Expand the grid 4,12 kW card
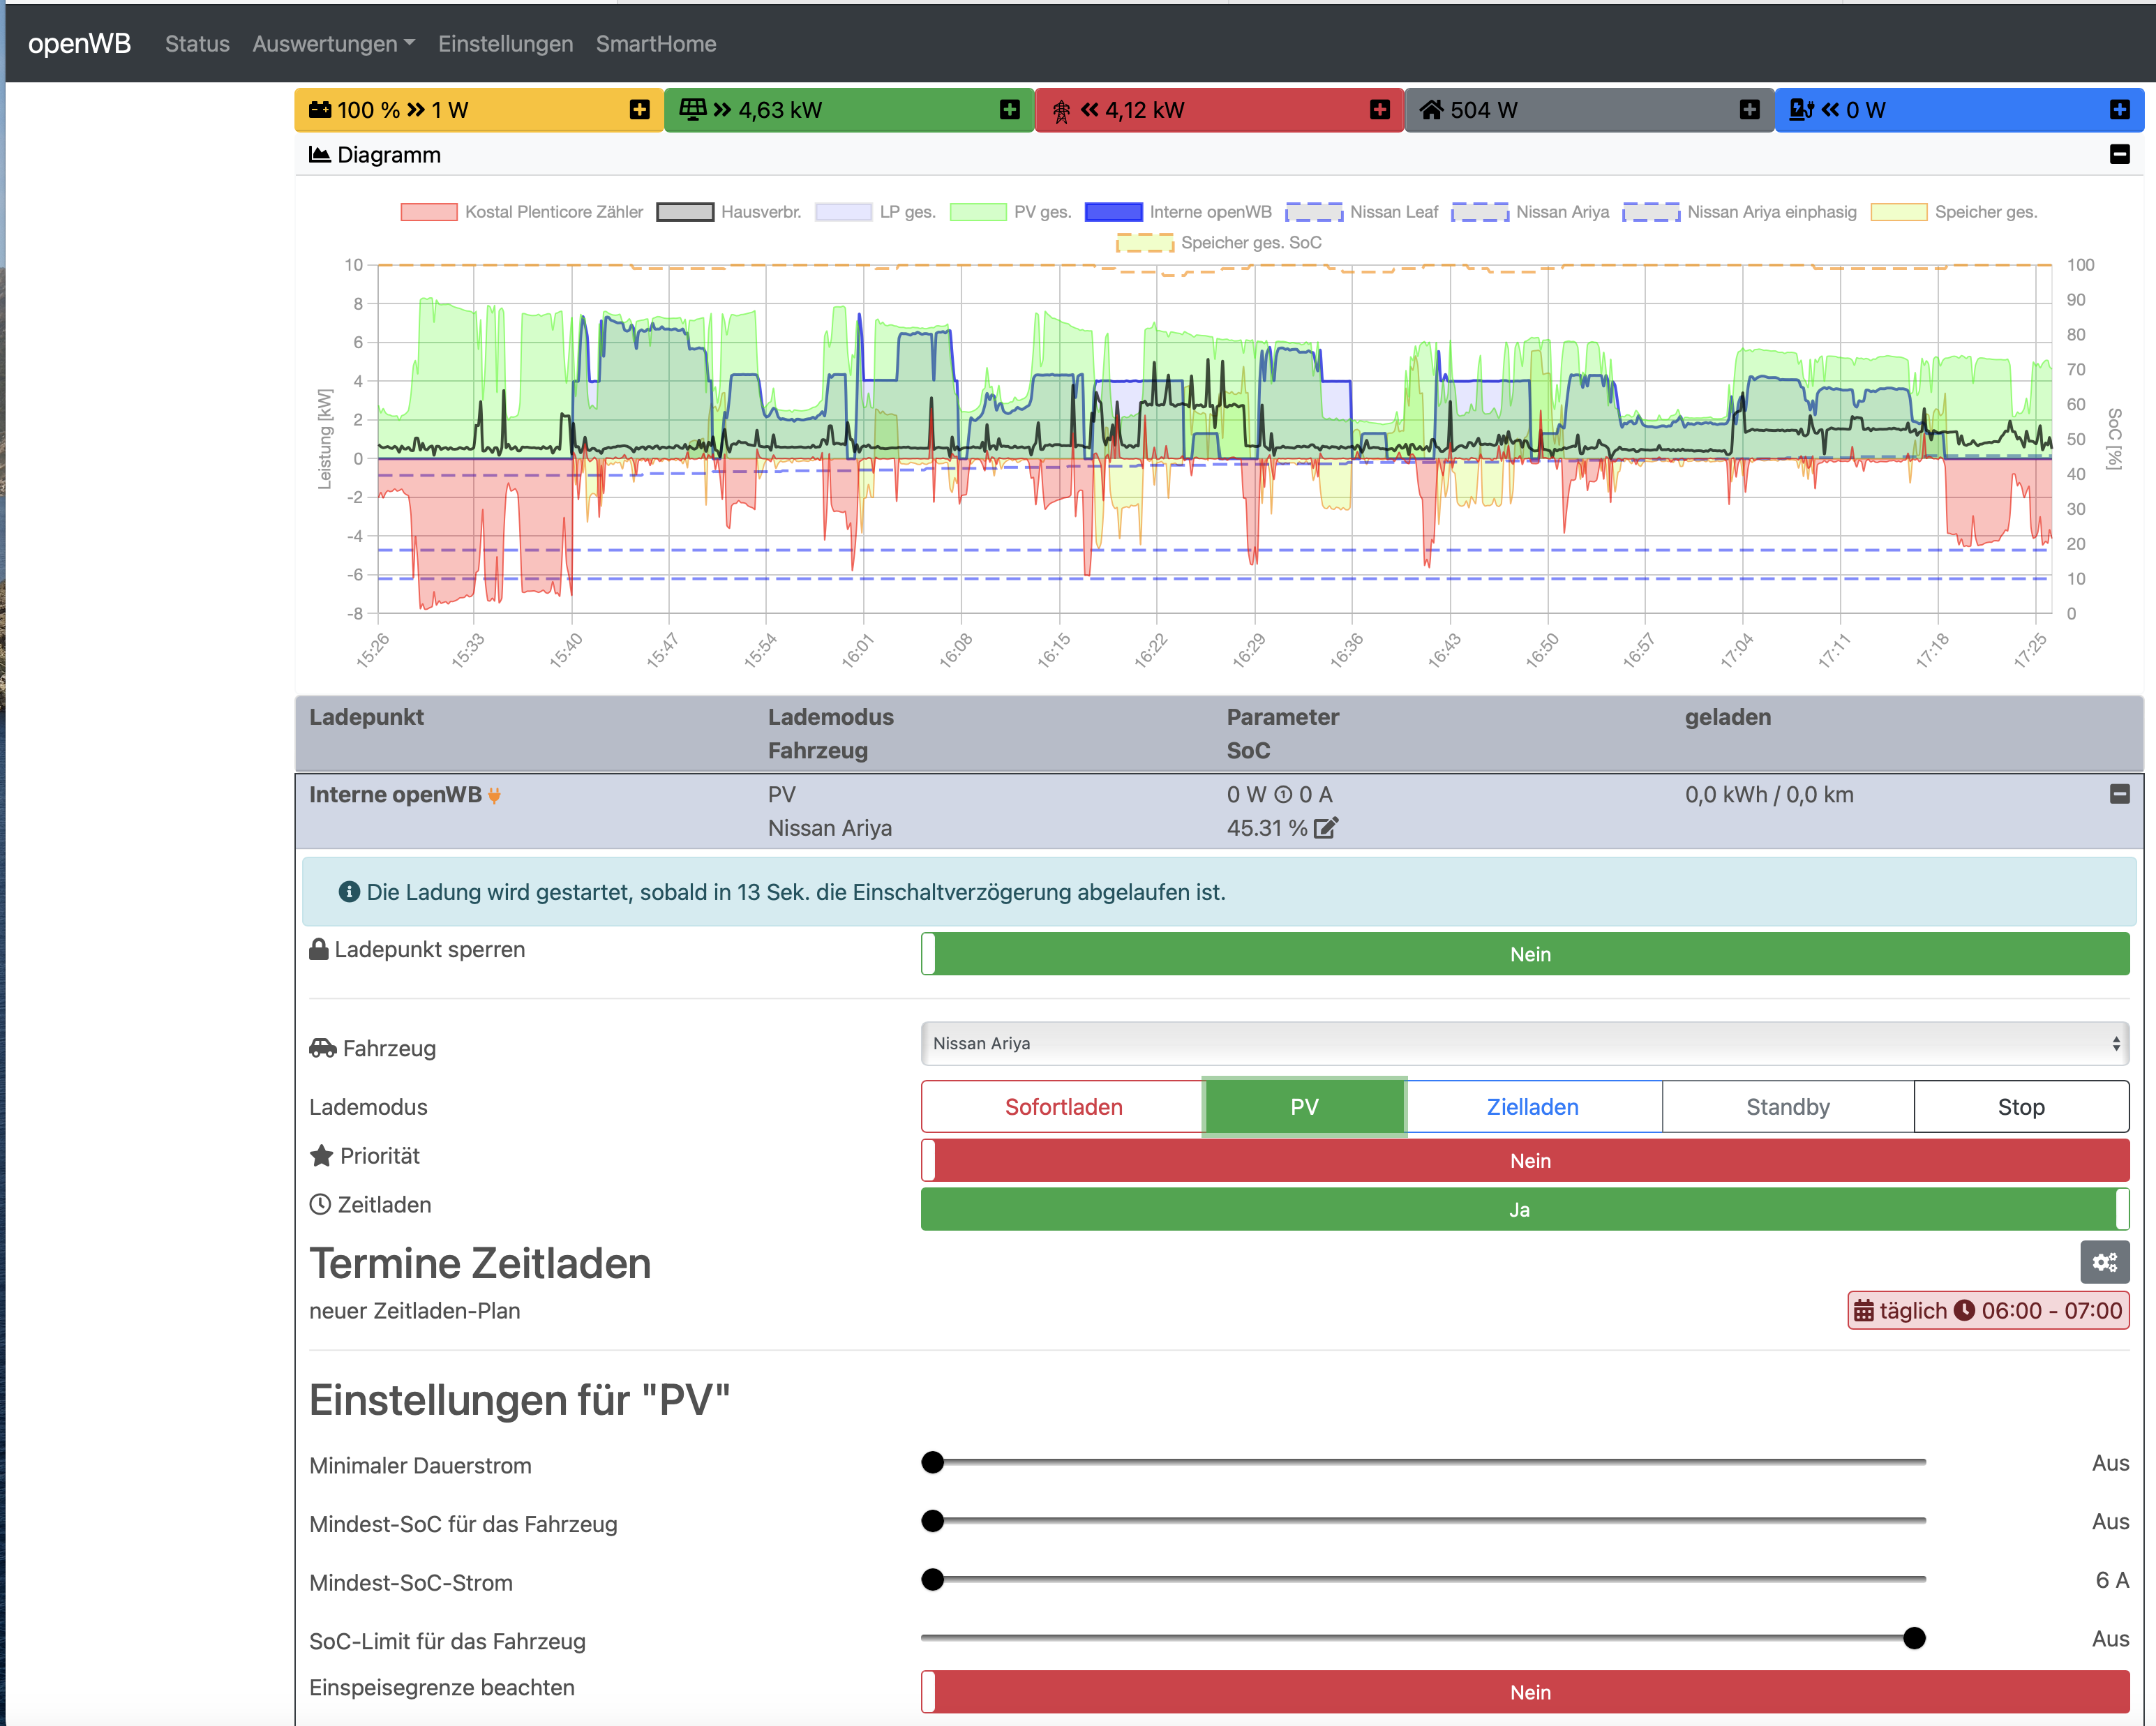Viewport: 2156px width, 1726px height. 1379,110
